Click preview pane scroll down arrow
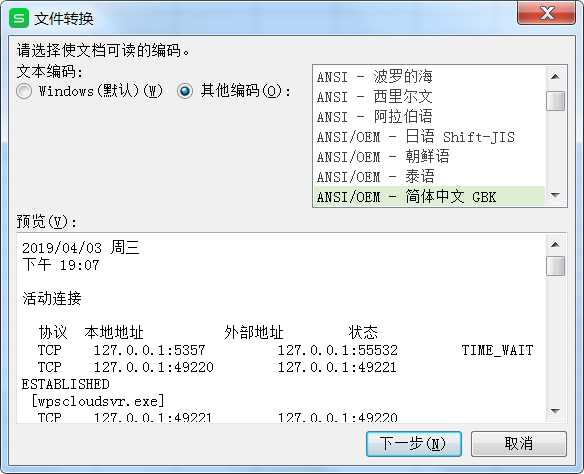 click(x=555, y=411)
